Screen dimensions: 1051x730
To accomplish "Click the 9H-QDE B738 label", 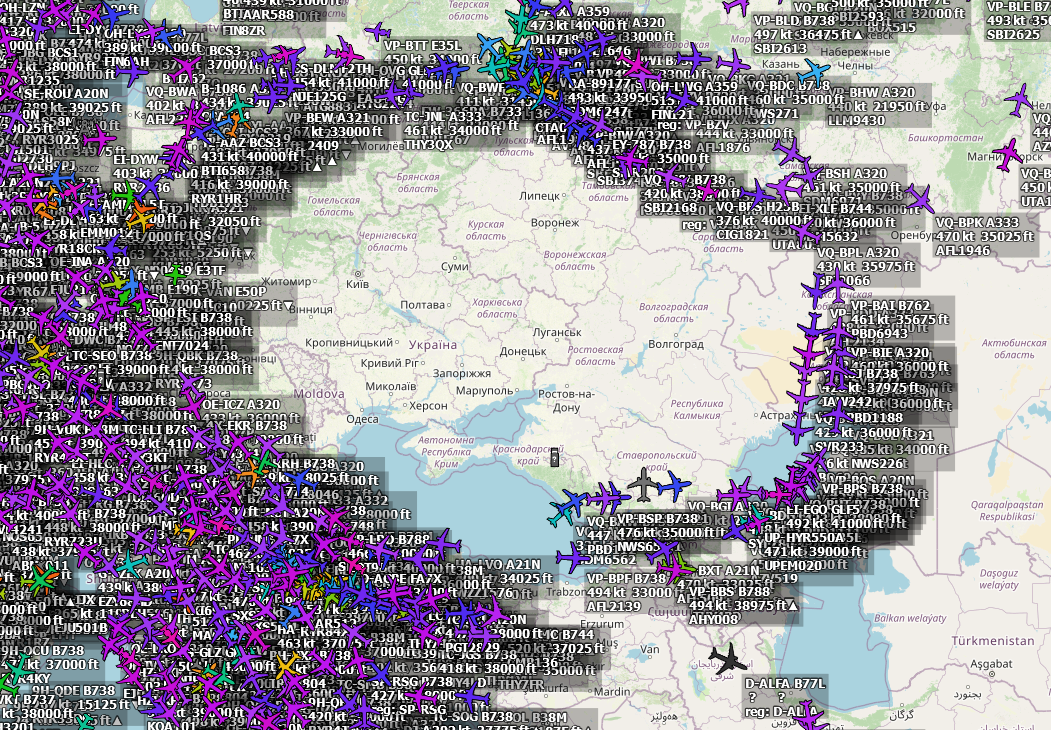I will [74, 690].
